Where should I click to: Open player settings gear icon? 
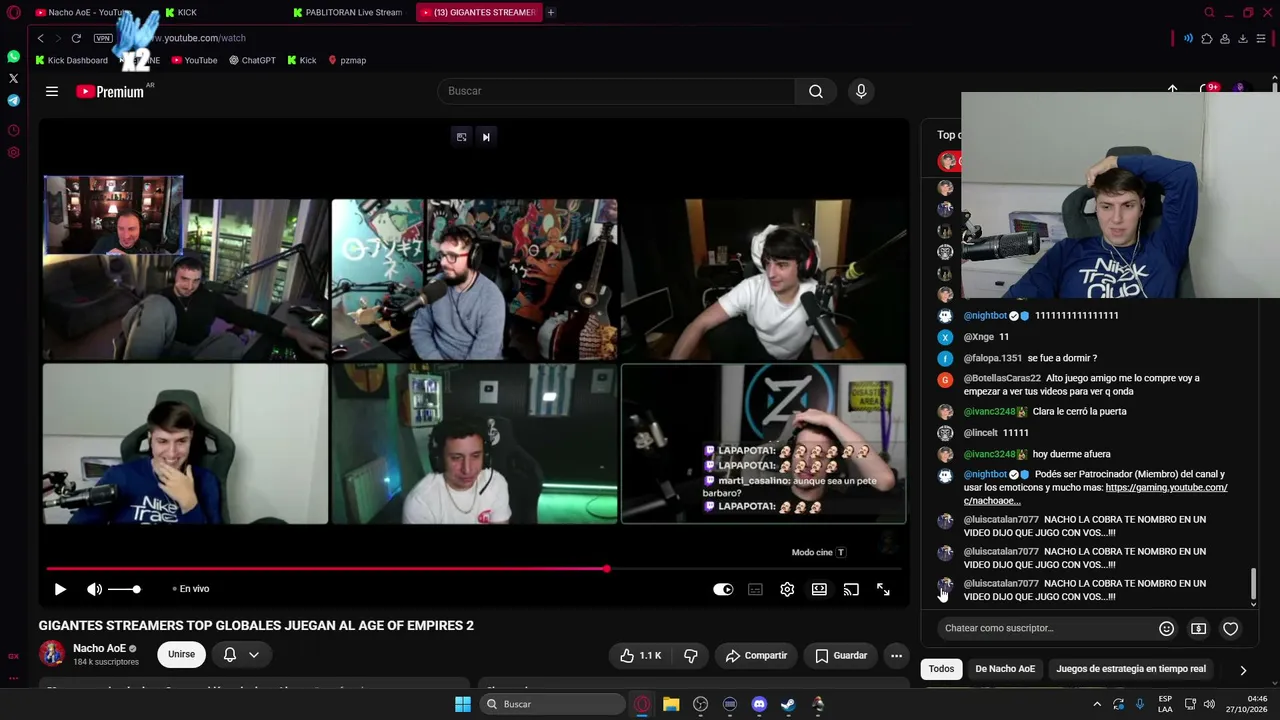[787, 589]
